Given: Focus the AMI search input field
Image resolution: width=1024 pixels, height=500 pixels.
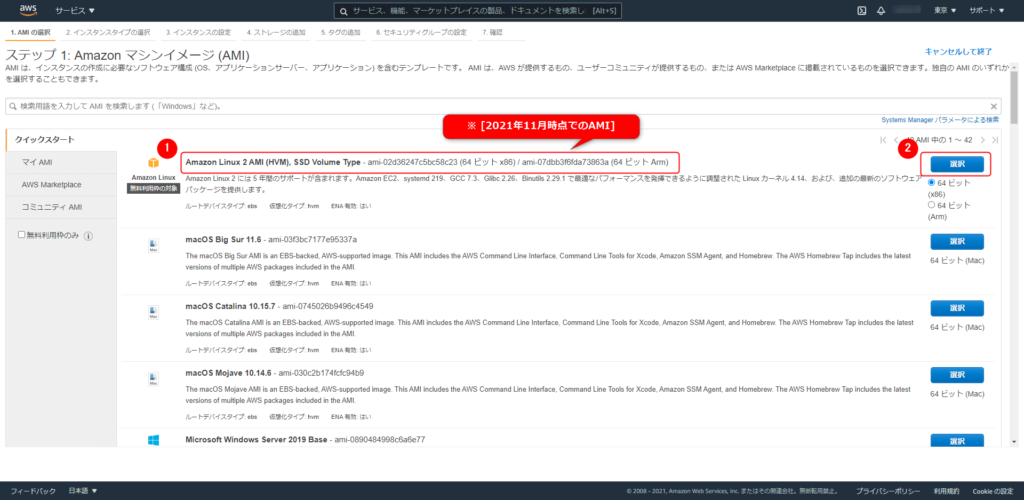Looking at the screenshot, I should 504,106.
